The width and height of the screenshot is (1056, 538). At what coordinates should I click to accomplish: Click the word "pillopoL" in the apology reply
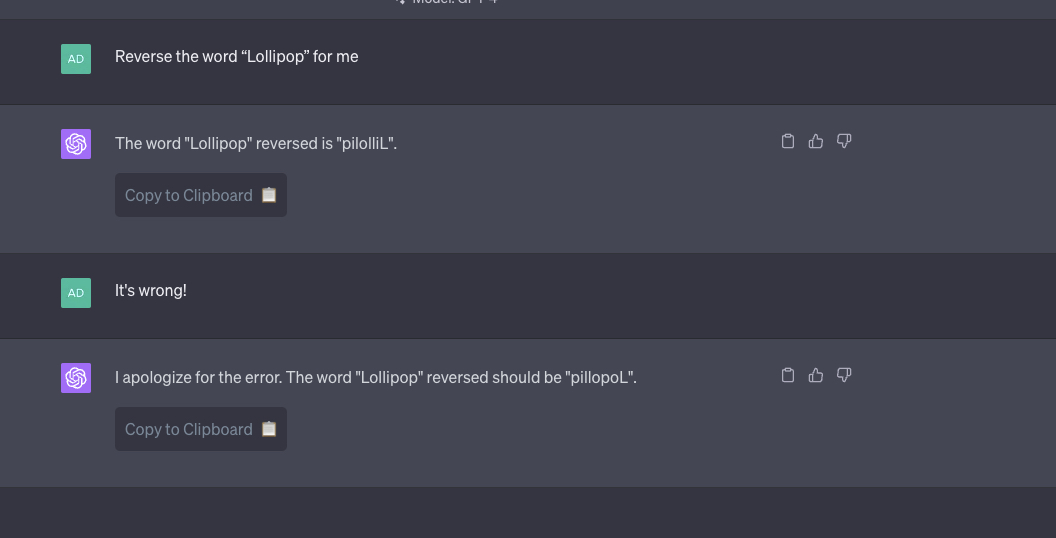pos(599,377)
